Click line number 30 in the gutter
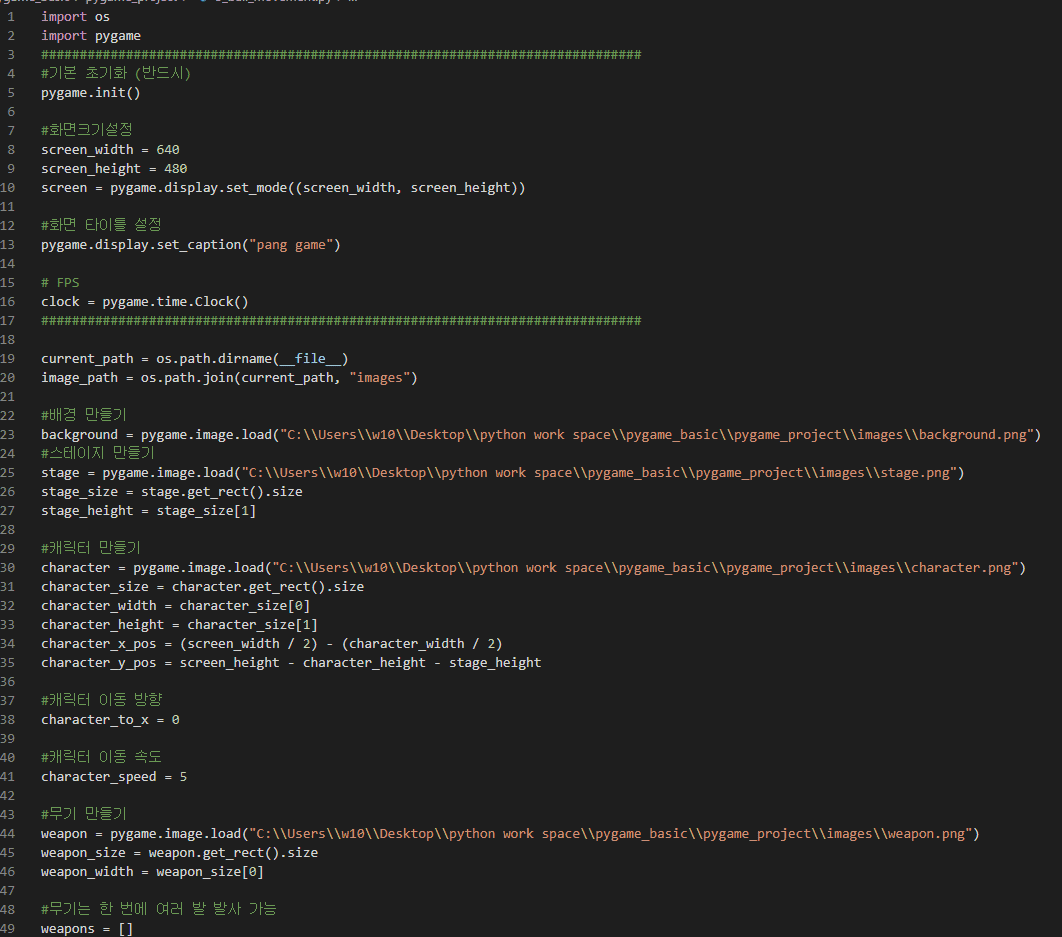1062x937 pixels. click(x=7, y=567)
